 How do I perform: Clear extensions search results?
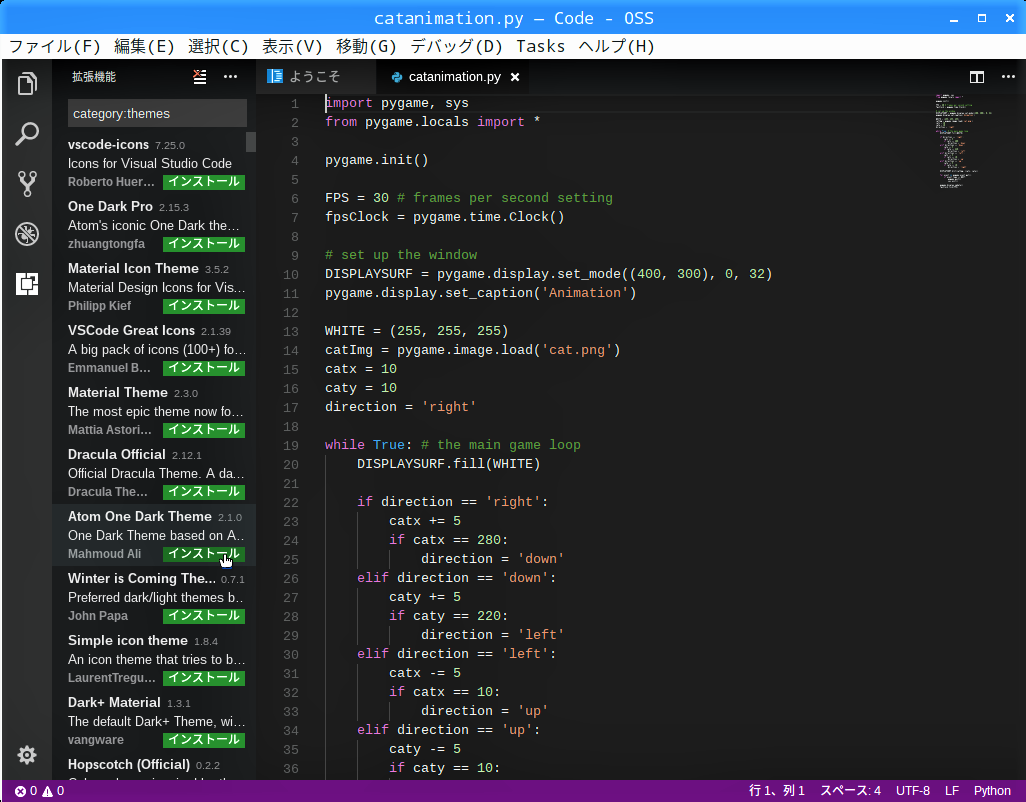click(200, 77)
